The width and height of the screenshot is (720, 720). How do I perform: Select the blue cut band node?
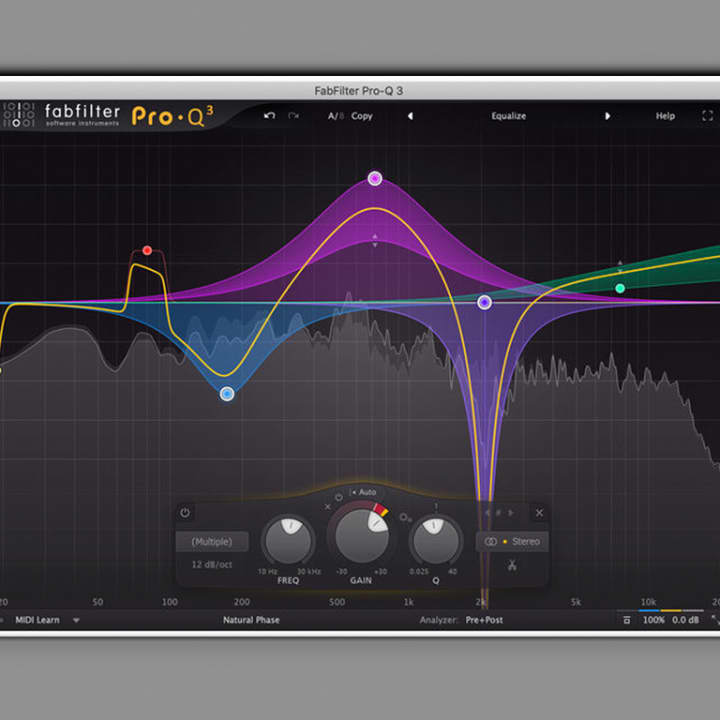(227, 394)
